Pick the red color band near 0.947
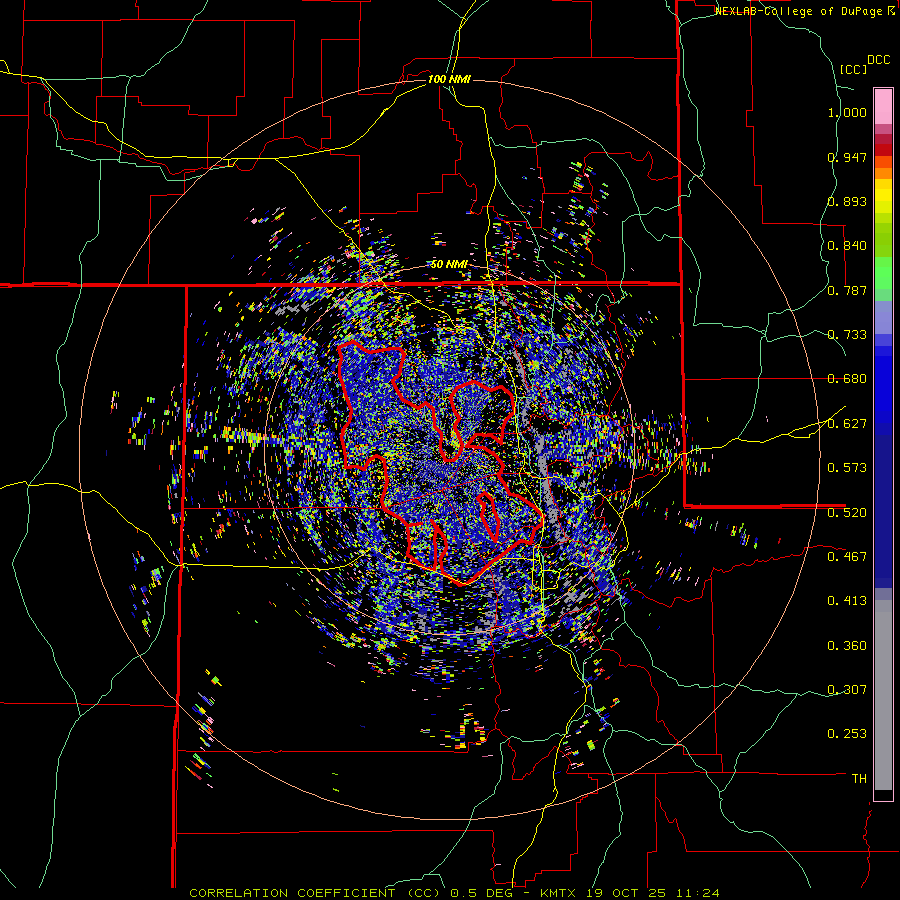Image resolution: width=900 pixels, height=900 pixels. click(883, 150)
